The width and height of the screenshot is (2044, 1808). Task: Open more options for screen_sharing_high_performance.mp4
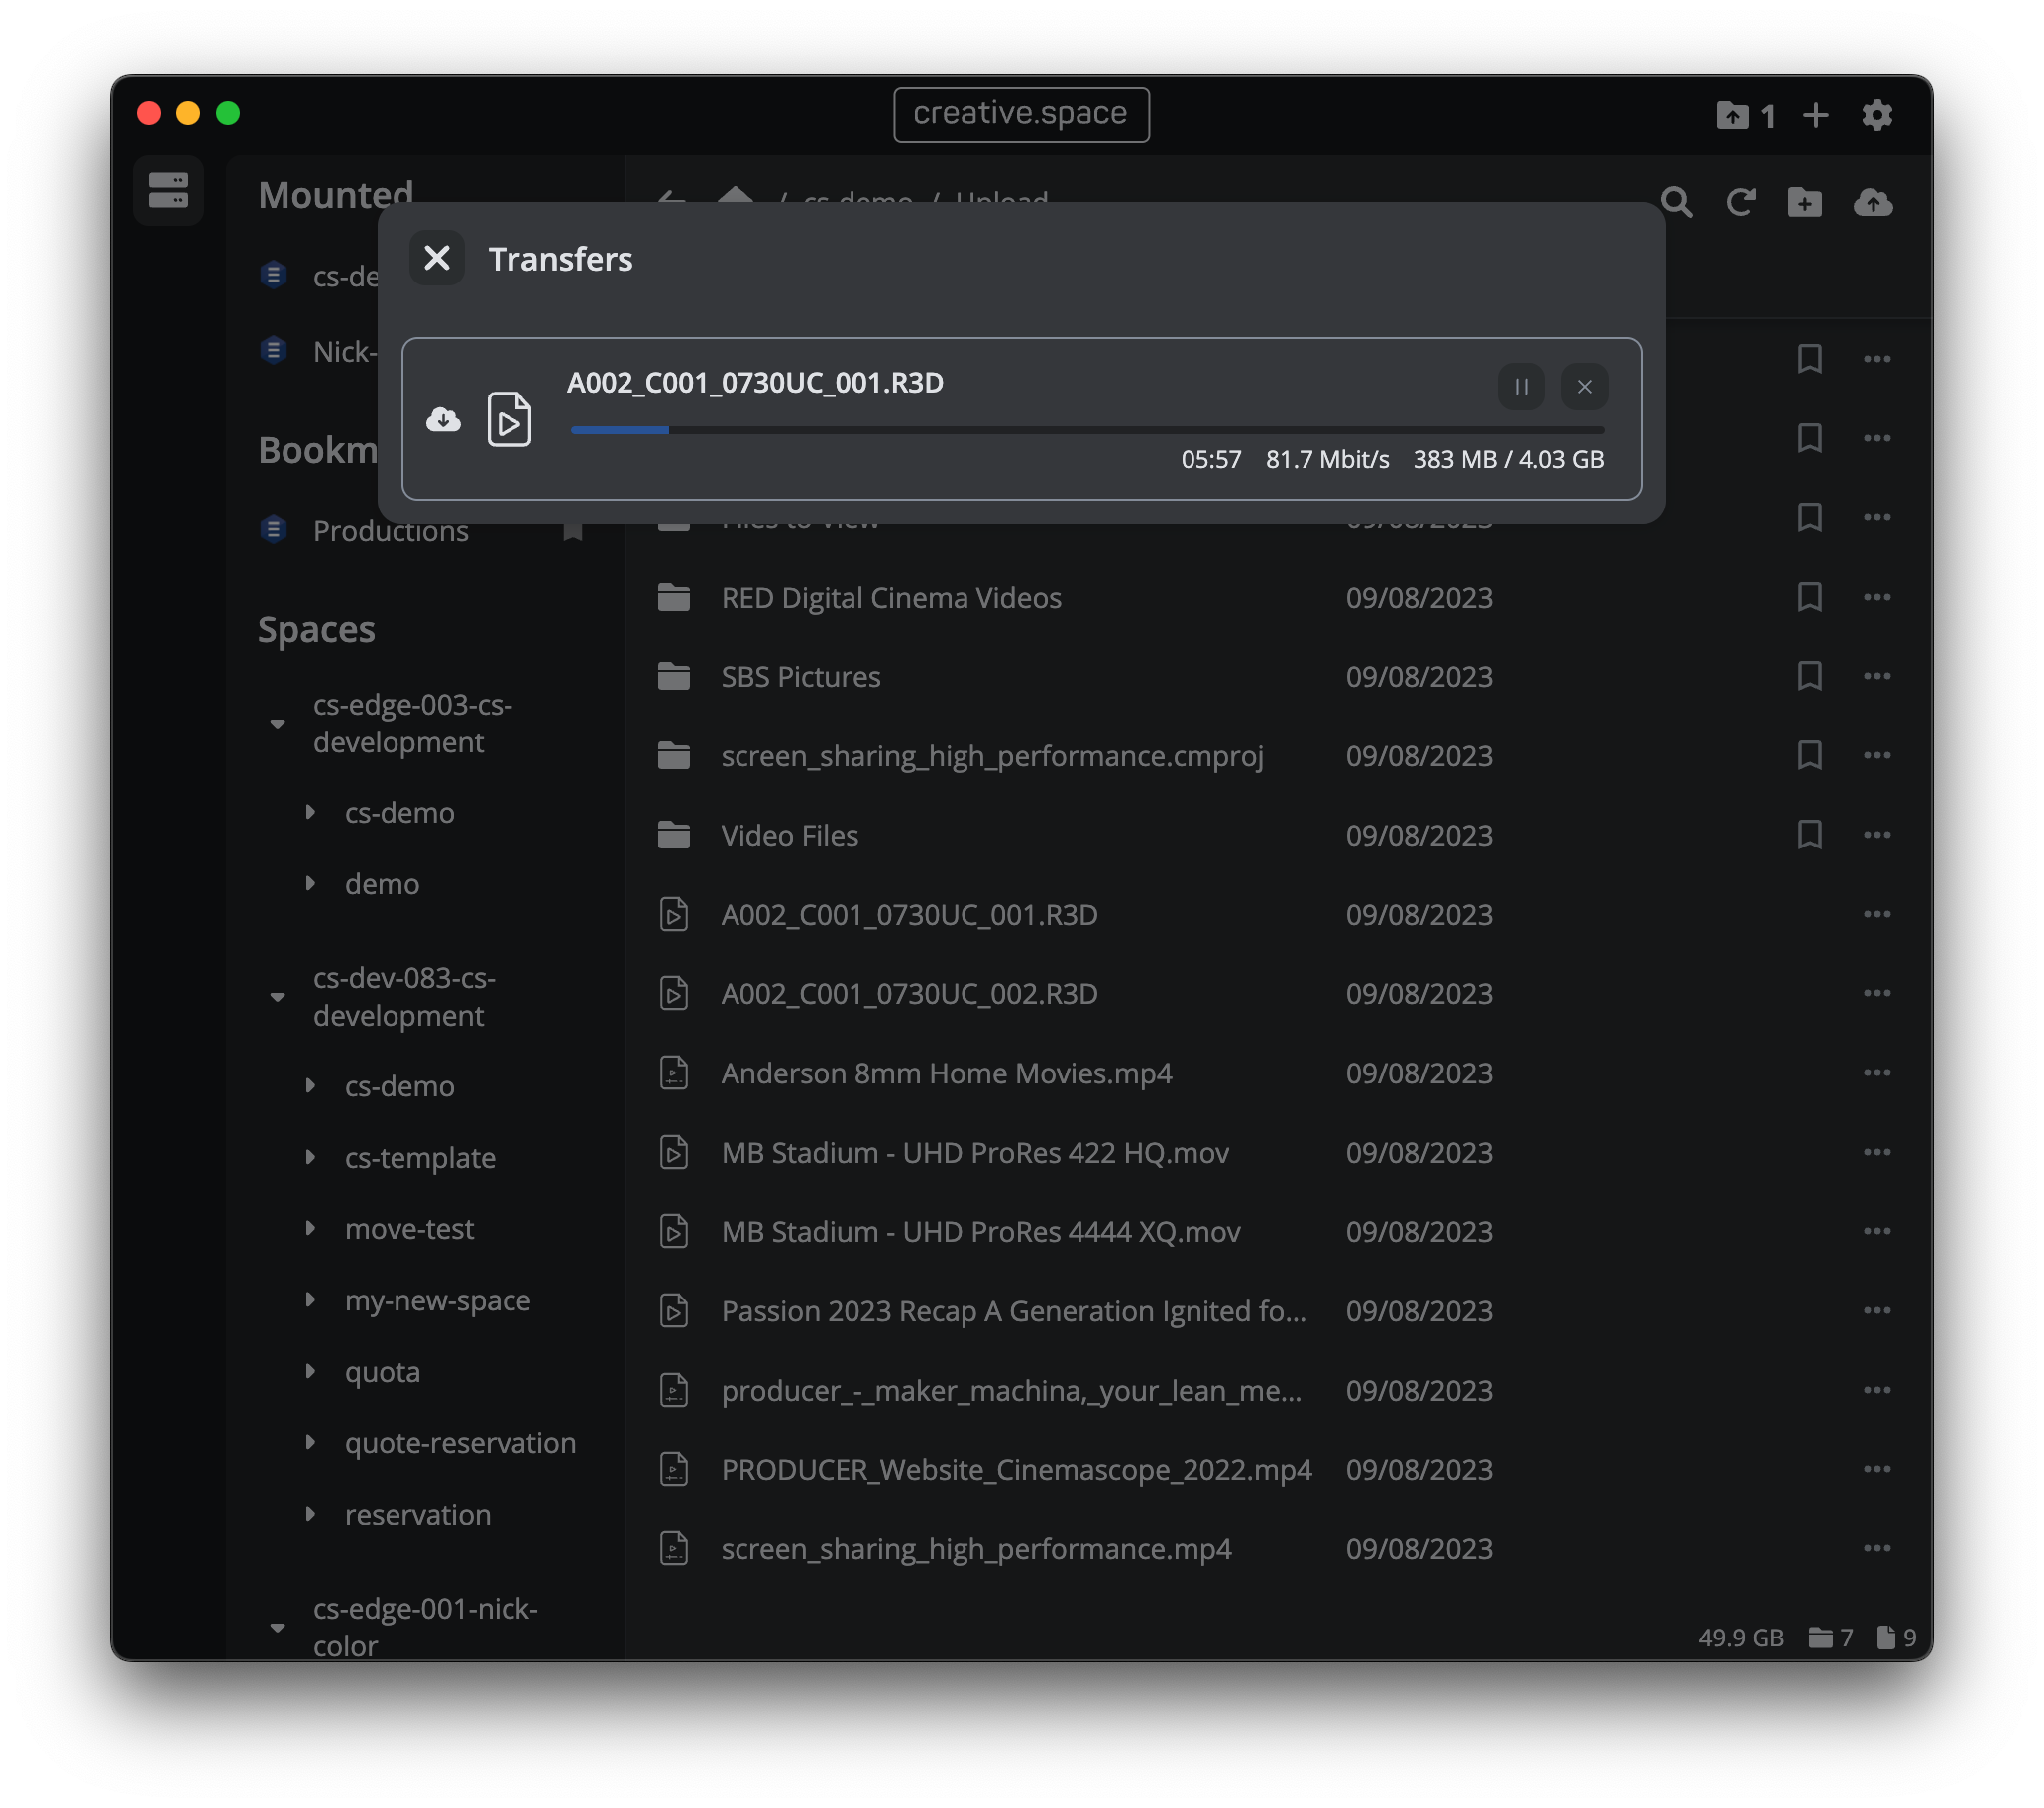[1877, 1548]
